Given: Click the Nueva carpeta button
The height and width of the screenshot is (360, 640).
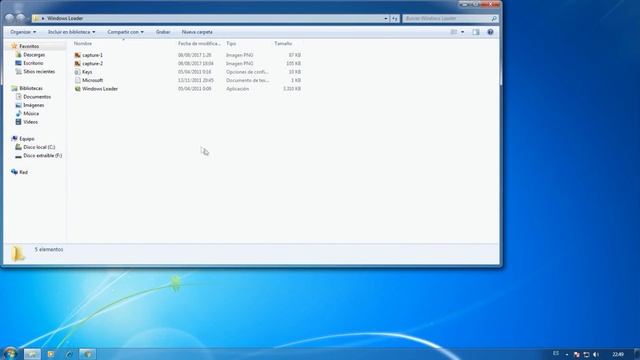Looking at the screenshot, I should tap(197, 32).
